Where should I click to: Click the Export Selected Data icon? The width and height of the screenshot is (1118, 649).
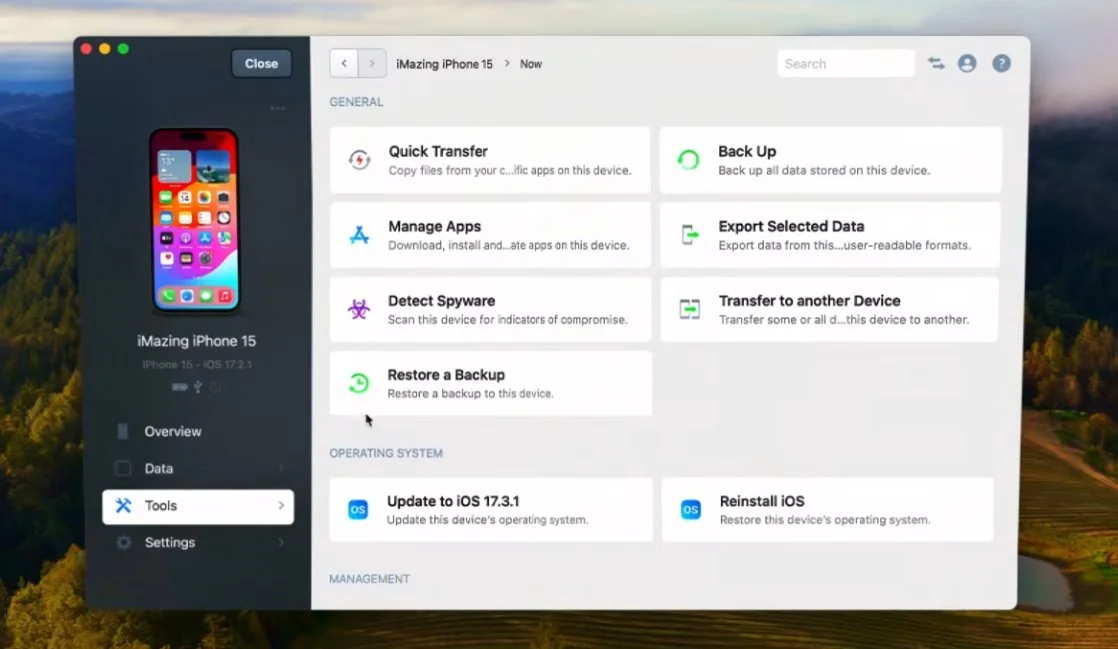(x=689, y=235)
